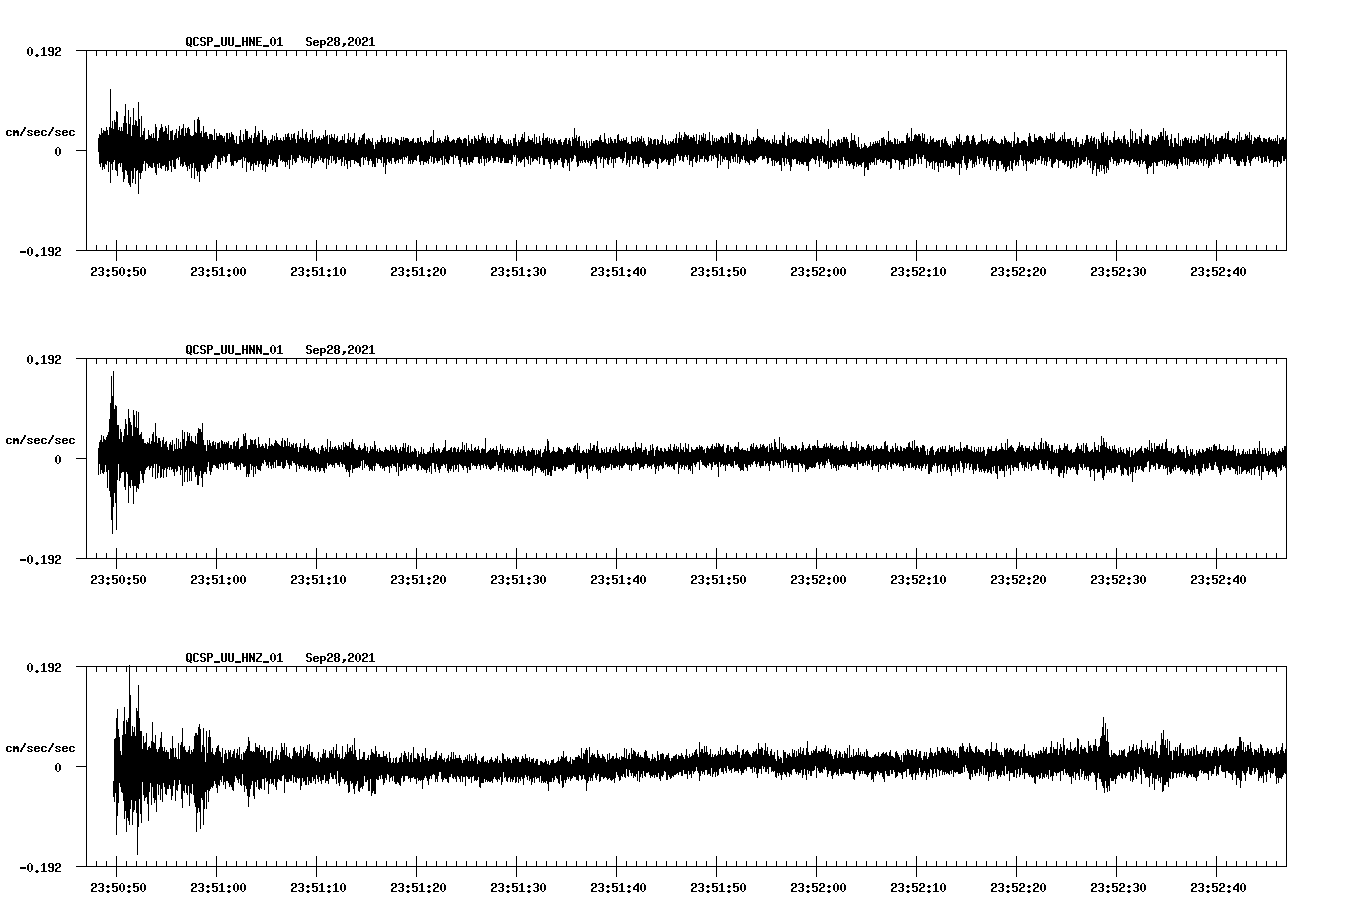Click the 23:51:00 time label under HNN plot

[218, 580]
